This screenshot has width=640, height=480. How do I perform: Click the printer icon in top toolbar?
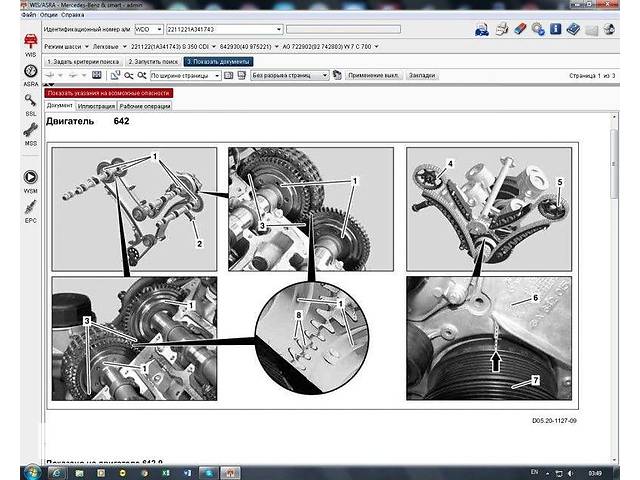pyautogui.click(x=502, y=30)
